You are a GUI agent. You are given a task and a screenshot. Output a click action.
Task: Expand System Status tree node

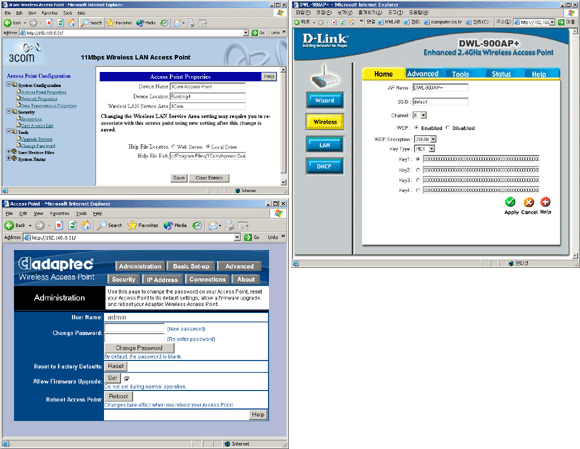click(9, 158)
